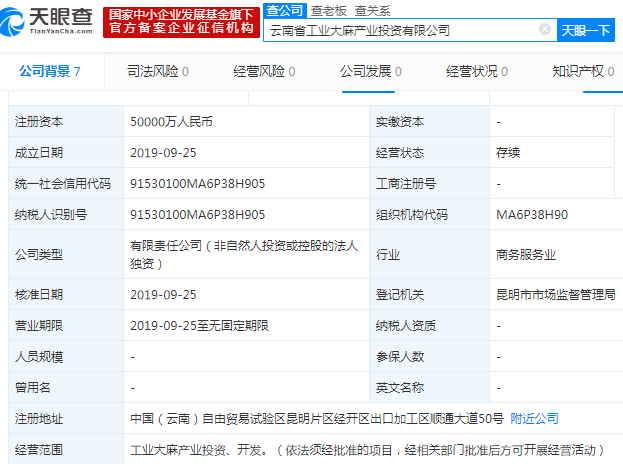The image size is (623, 464).
Task: Click the 附近公司 link
Action: (x=534, y=418)
